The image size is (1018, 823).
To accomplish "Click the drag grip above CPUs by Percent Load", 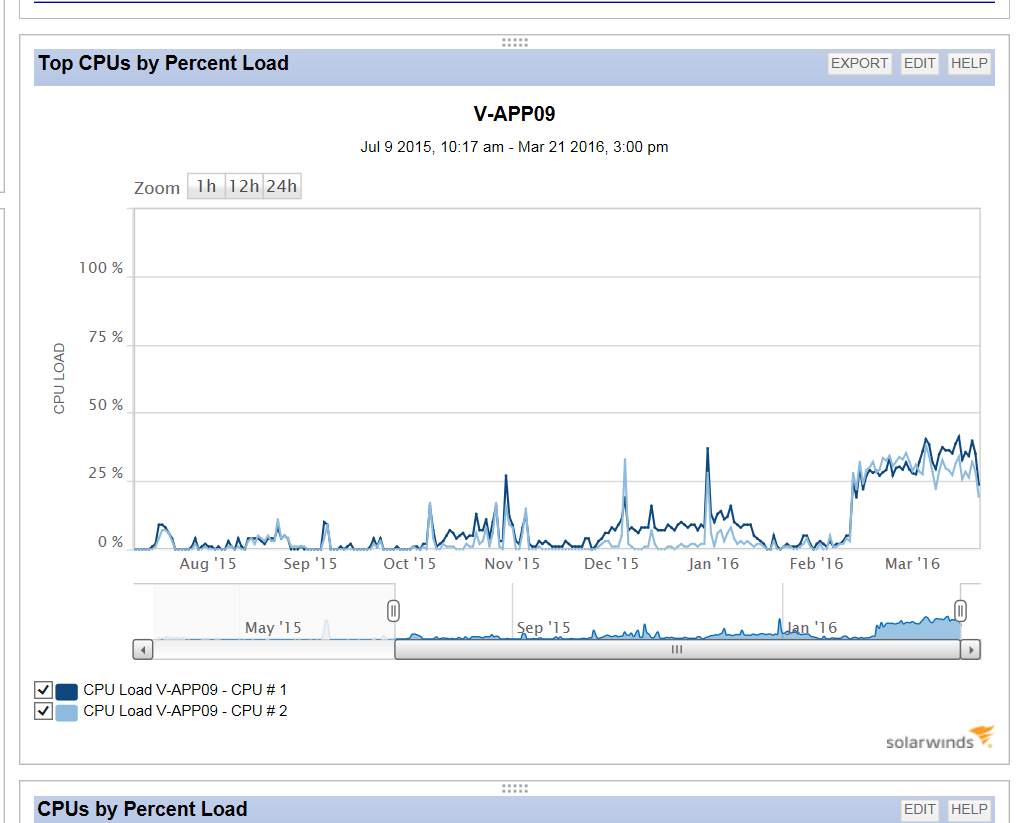I will [x=515, y=789].
